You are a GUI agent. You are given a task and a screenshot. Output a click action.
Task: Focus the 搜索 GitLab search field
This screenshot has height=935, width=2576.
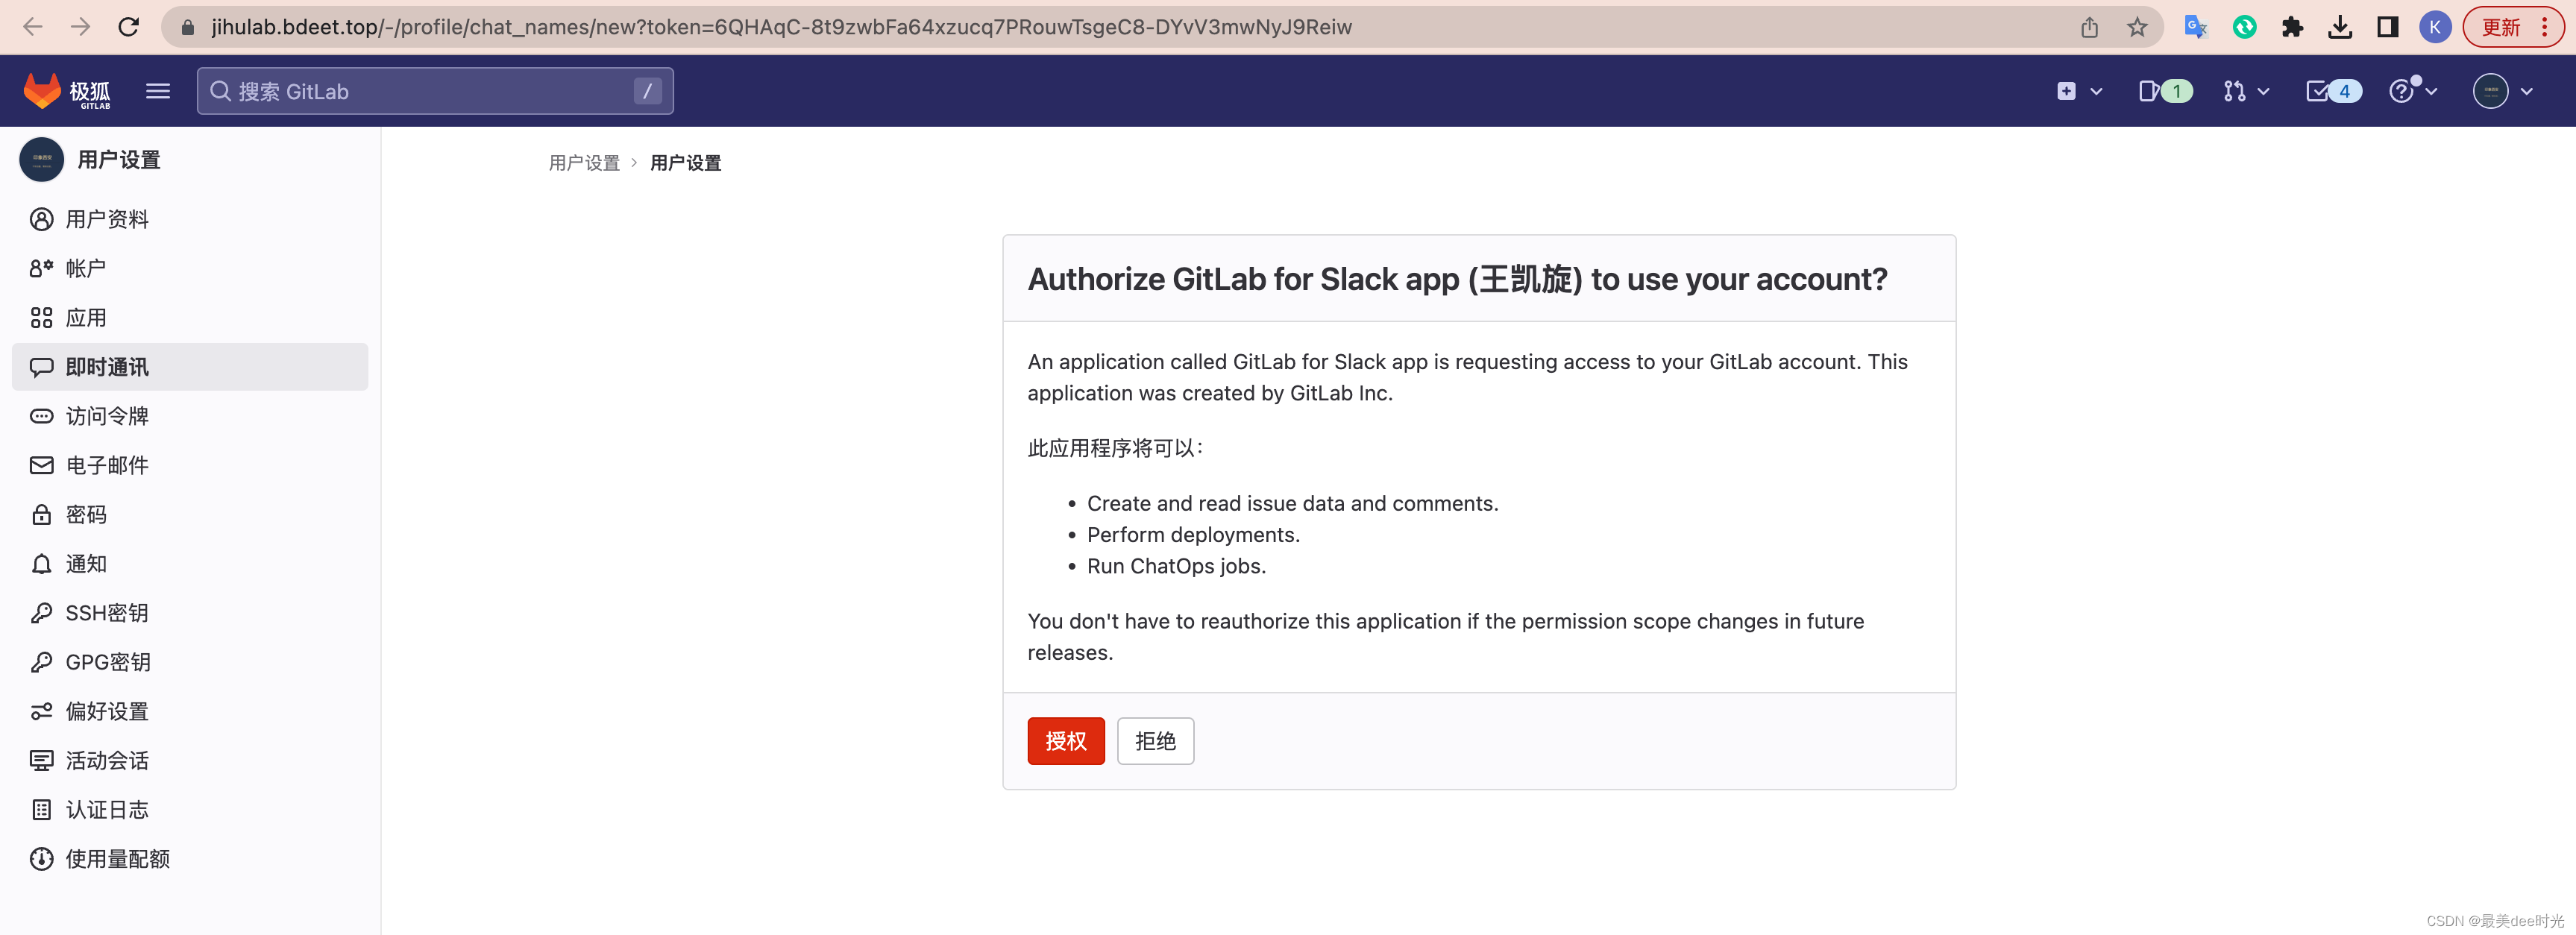(435, 91)
